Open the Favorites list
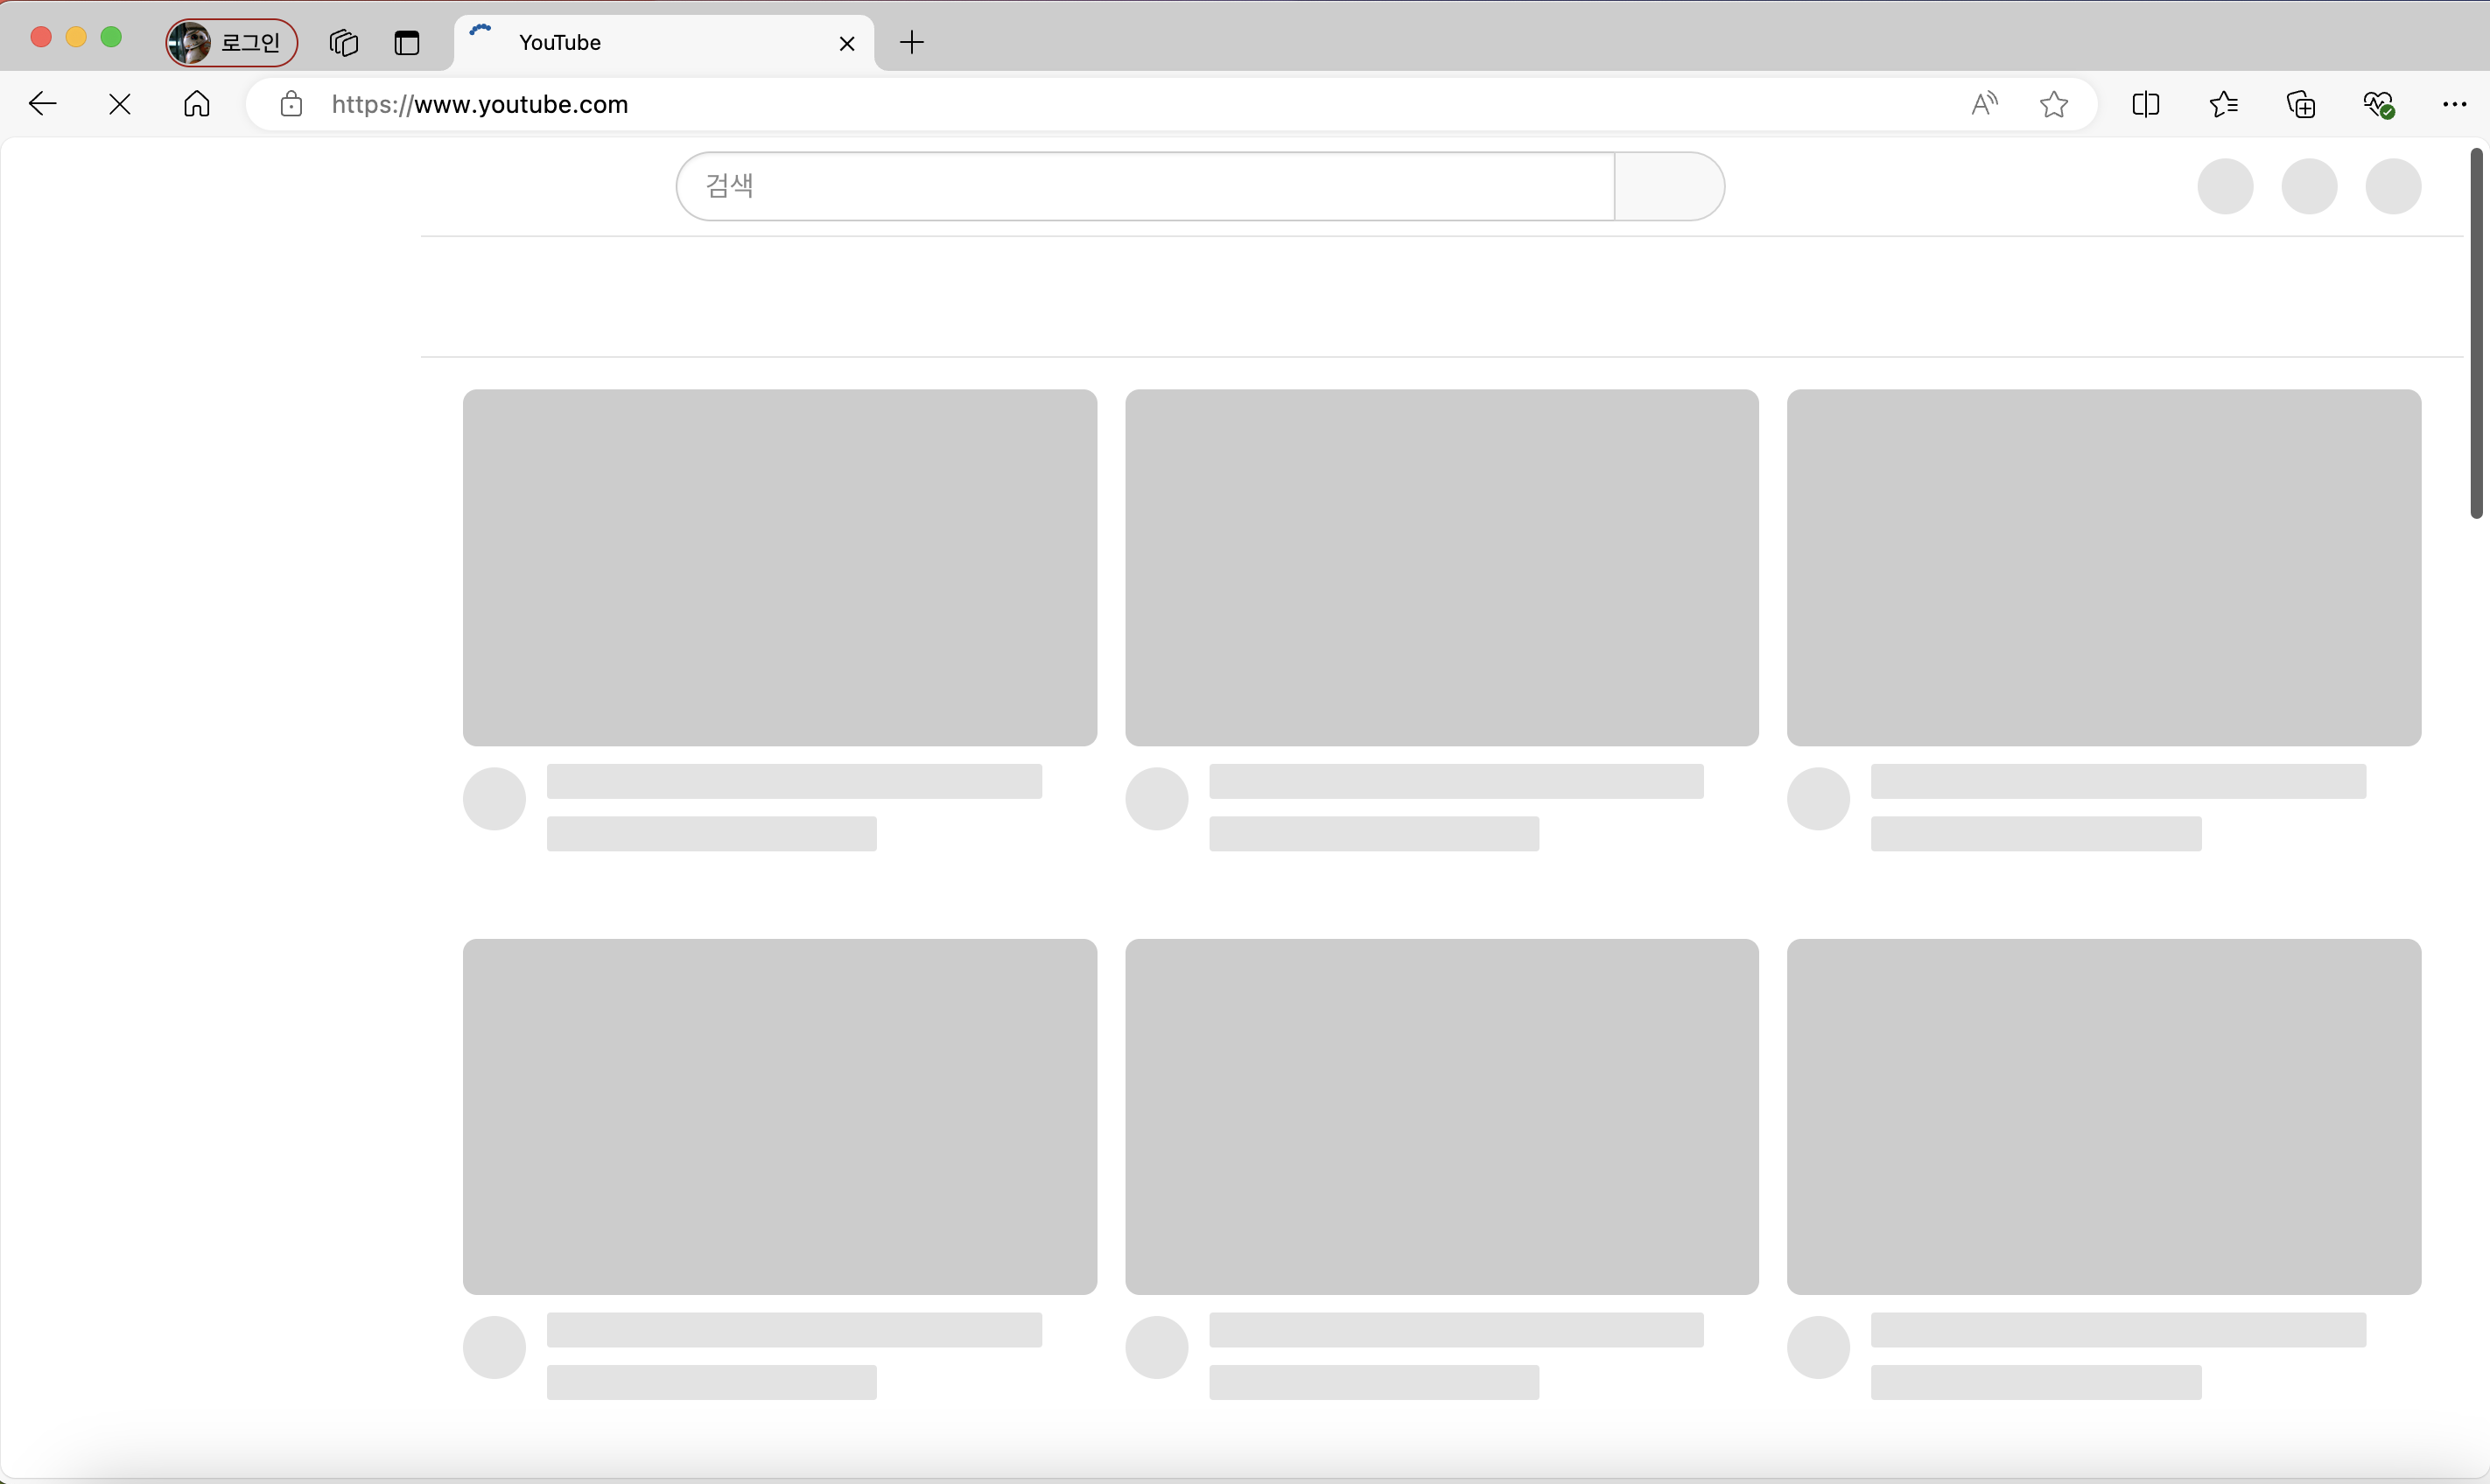Screen dimensions: 2490x1484 click(x=2223, y=104)
